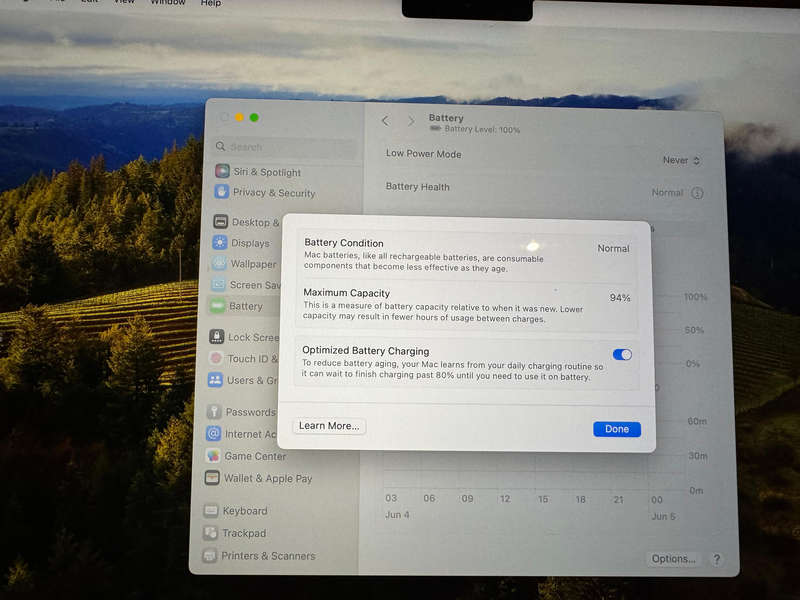The height and width of the screenshot is (600, 800).
Task: Click the Privacy & Security label
Action: (274, 192)
